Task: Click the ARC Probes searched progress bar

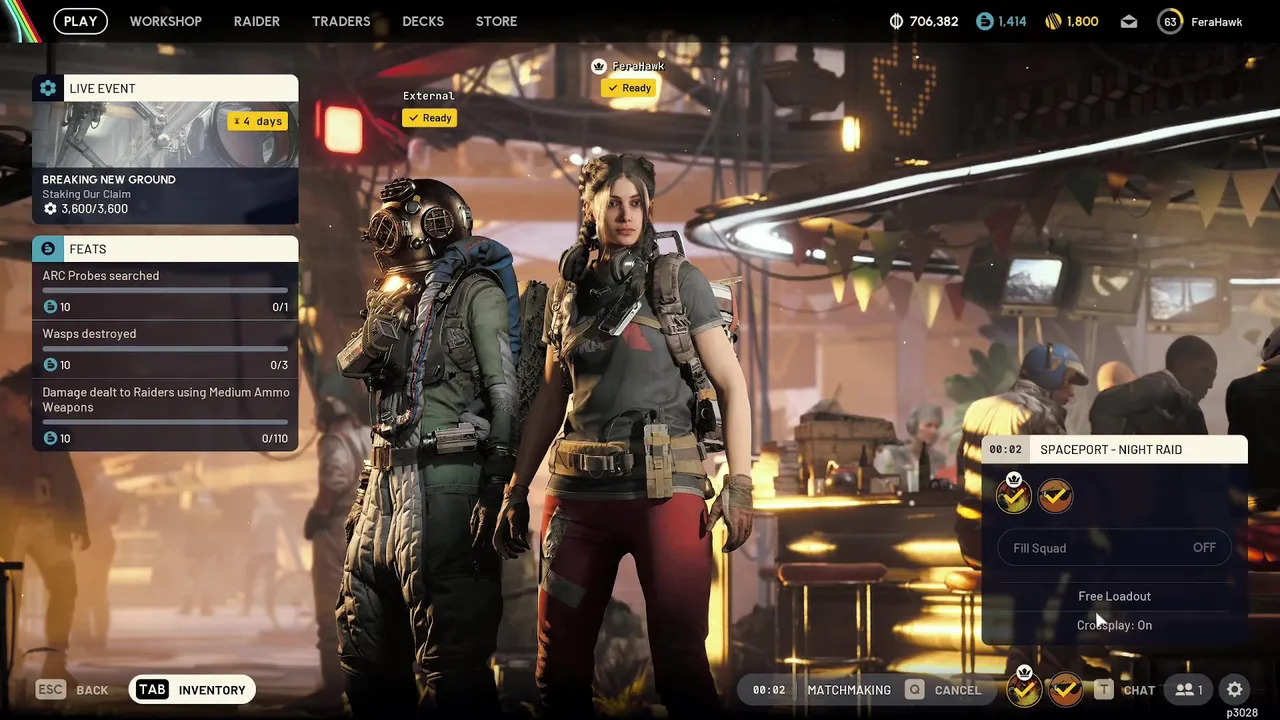Action: click(x=165, y=291)
